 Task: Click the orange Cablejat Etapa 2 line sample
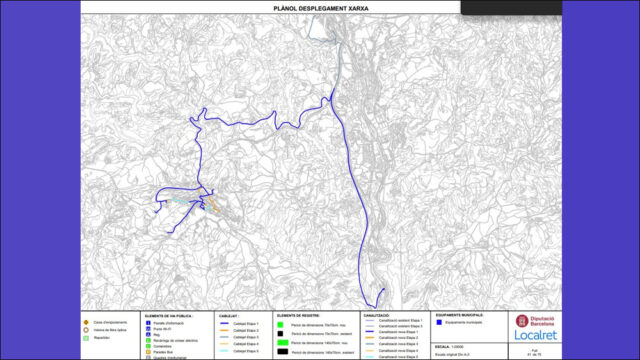tap(224, 330)
